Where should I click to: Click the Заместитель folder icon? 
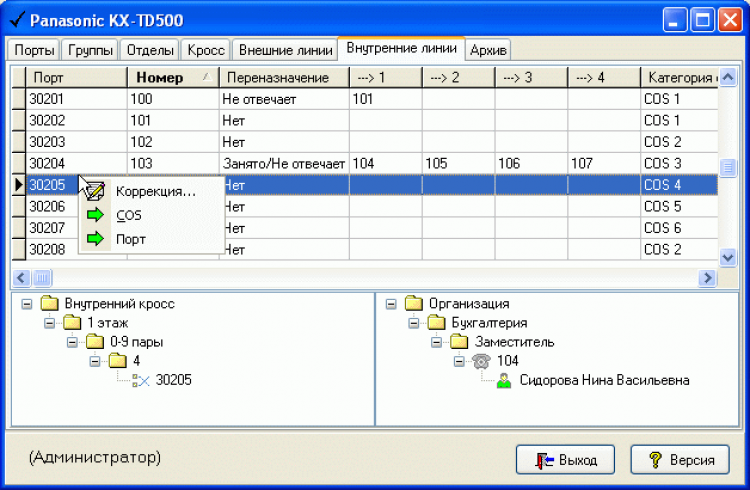pyautogui.click(x=459, y=341)
